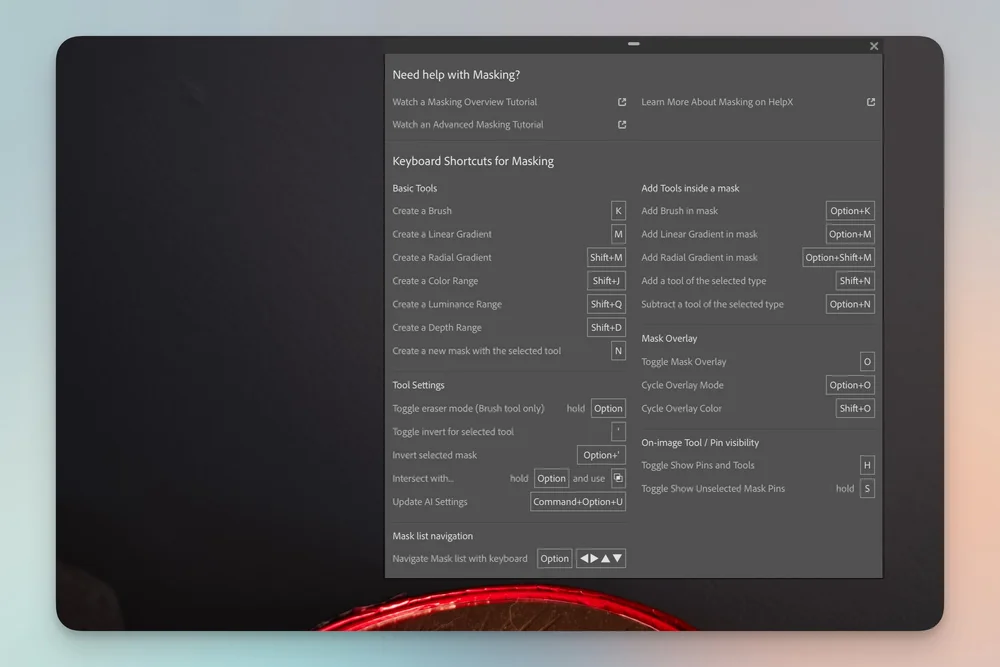Image resolution: width=1000 pixels, height=667 pixels.
Task: Click the Shift+M key for Radial Gradient
Action: (x=606, y=258)
